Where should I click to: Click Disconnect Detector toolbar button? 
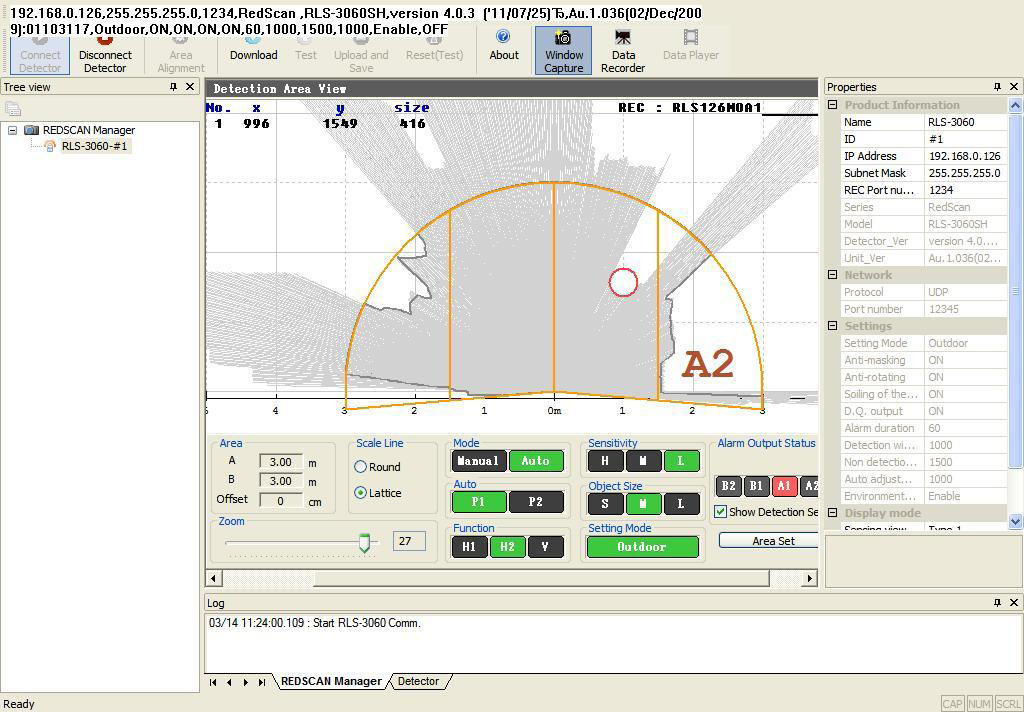[x=105, y=55]
